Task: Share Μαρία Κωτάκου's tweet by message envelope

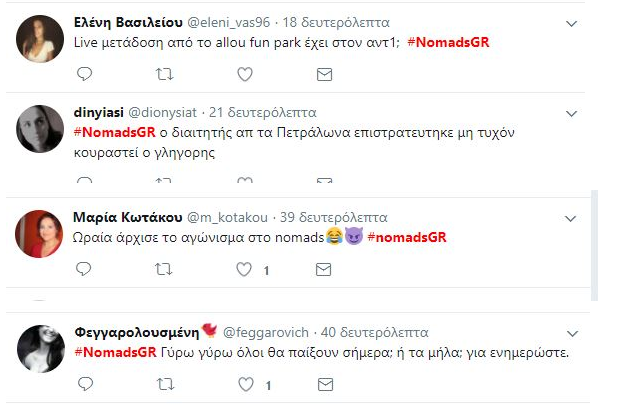Action: coord(324,269)
